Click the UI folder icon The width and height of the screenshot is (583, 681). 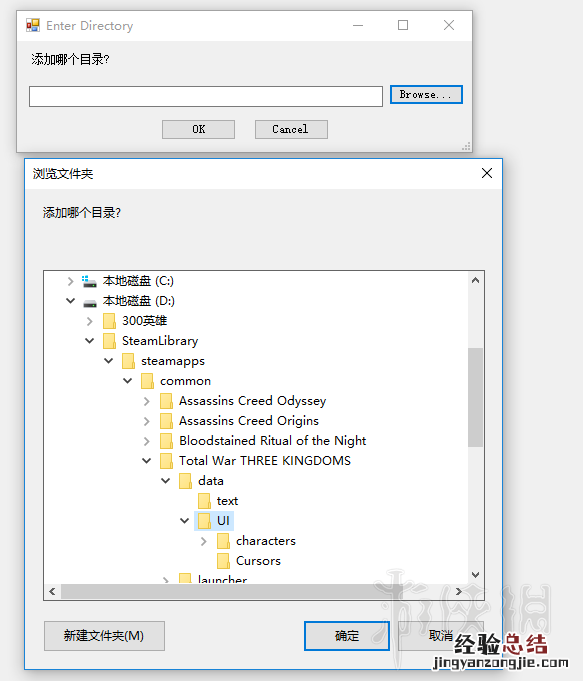pyautogui.click(x=204, y=521)
